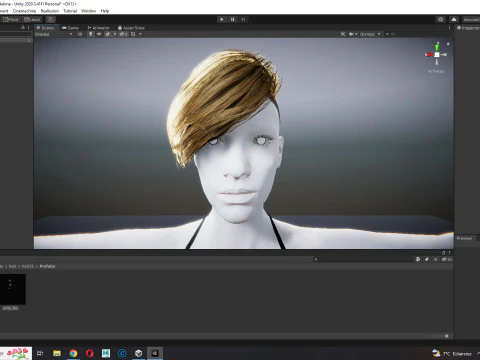Image resolution: width=480 pixels, height=360 pixels.
Task: Start Play mode in Unity
Action: coord(222,19)
